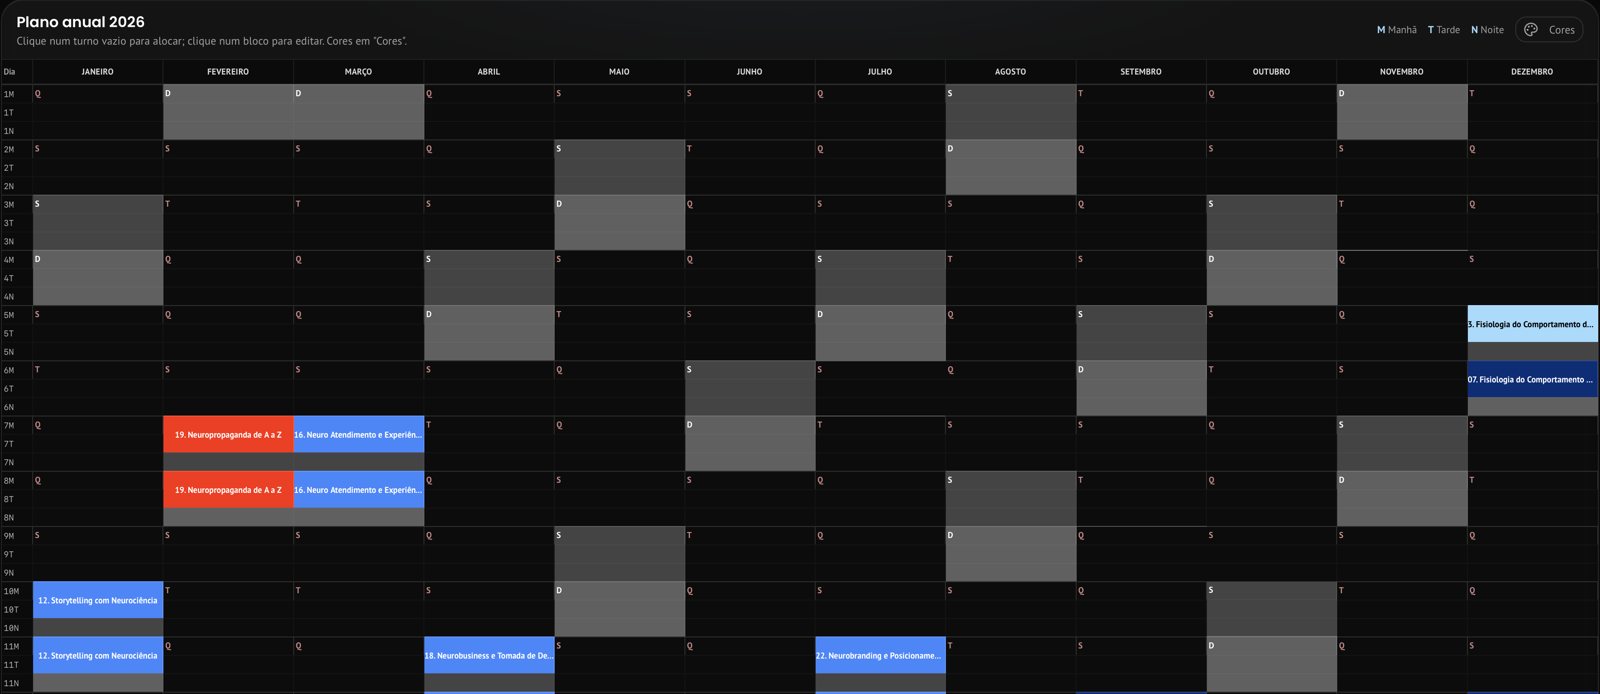The height and width of the screenshot is (694, 1600).
Task: Click the gray Sunday cell 1M in Fevereiro
Action: pyautogui.click(x=228, y=94)
